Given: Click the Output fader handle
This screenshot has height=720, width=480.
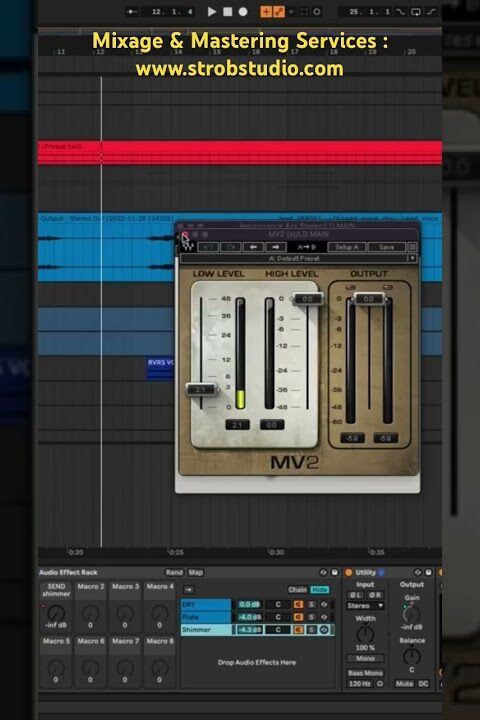Looking at the screenshot, I should point(369,299).
